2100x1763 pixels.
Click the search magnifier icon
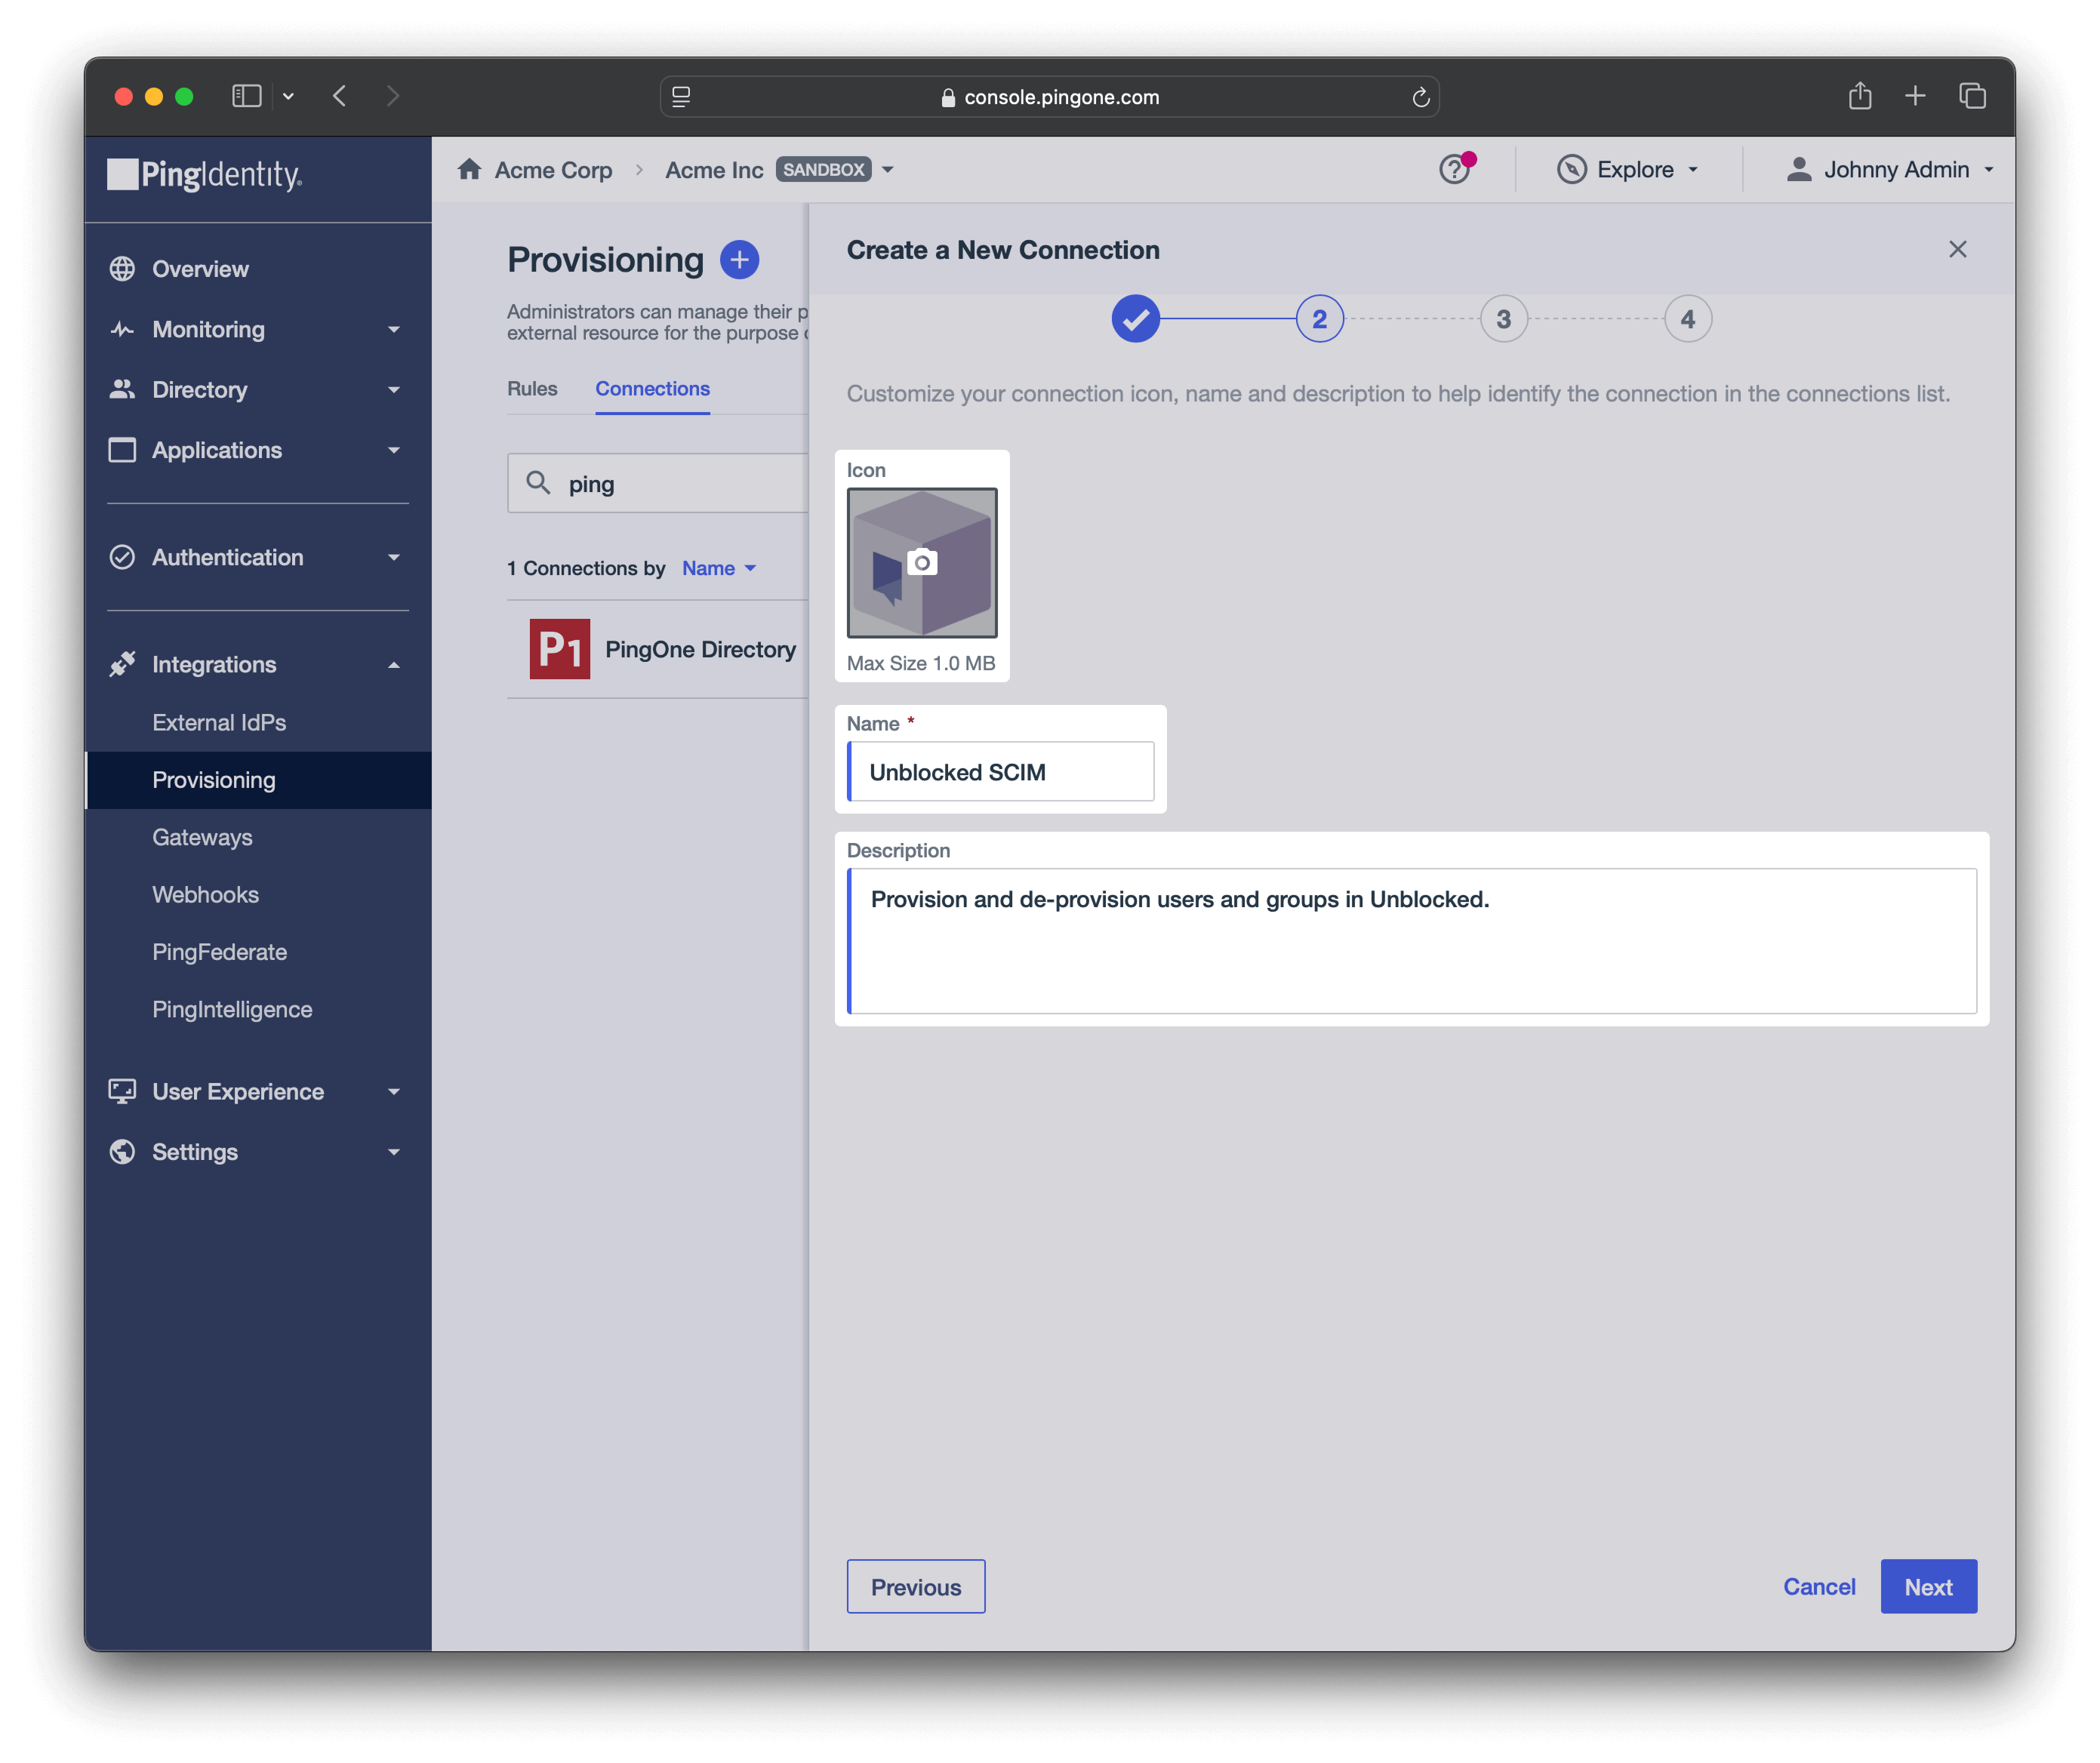point(538,483)
